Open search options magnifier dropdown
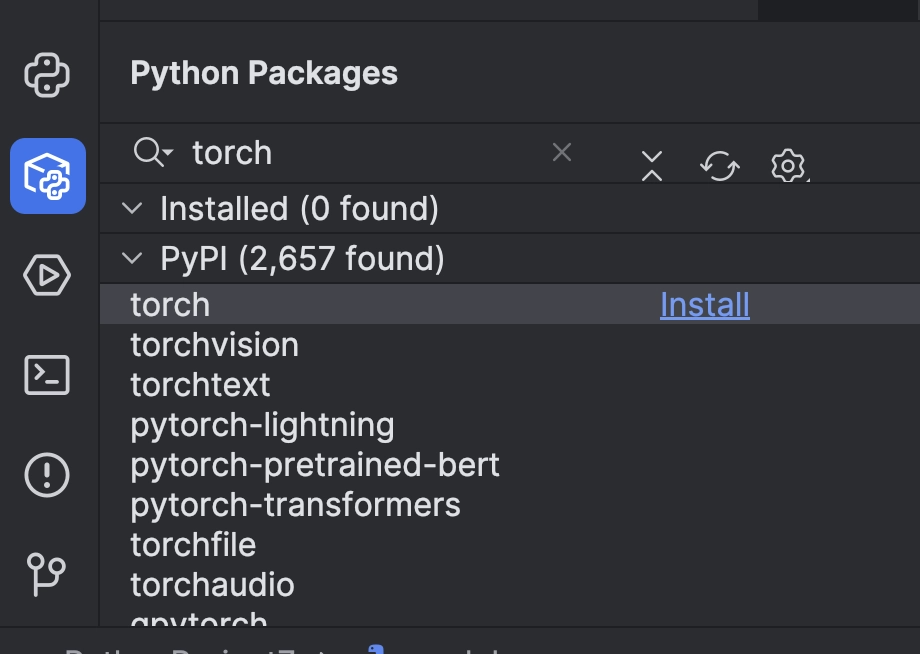This screenshot has height=654, width=920. [153, 152]
